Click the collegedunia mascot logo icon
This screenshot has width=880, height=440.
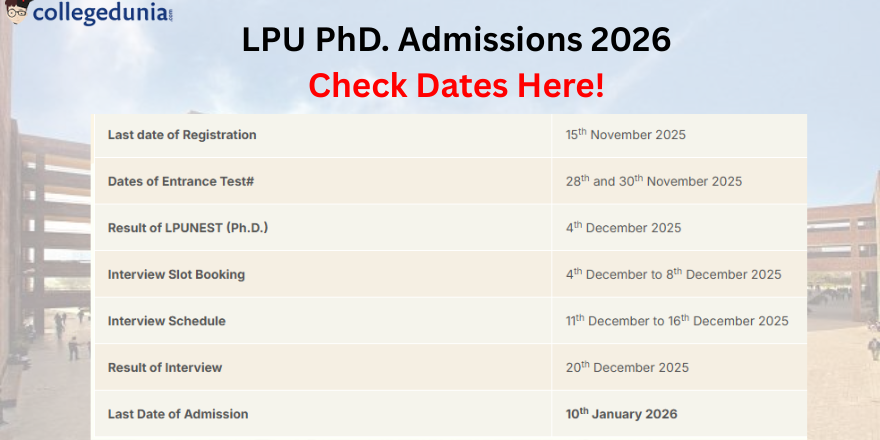coord(17,11)
